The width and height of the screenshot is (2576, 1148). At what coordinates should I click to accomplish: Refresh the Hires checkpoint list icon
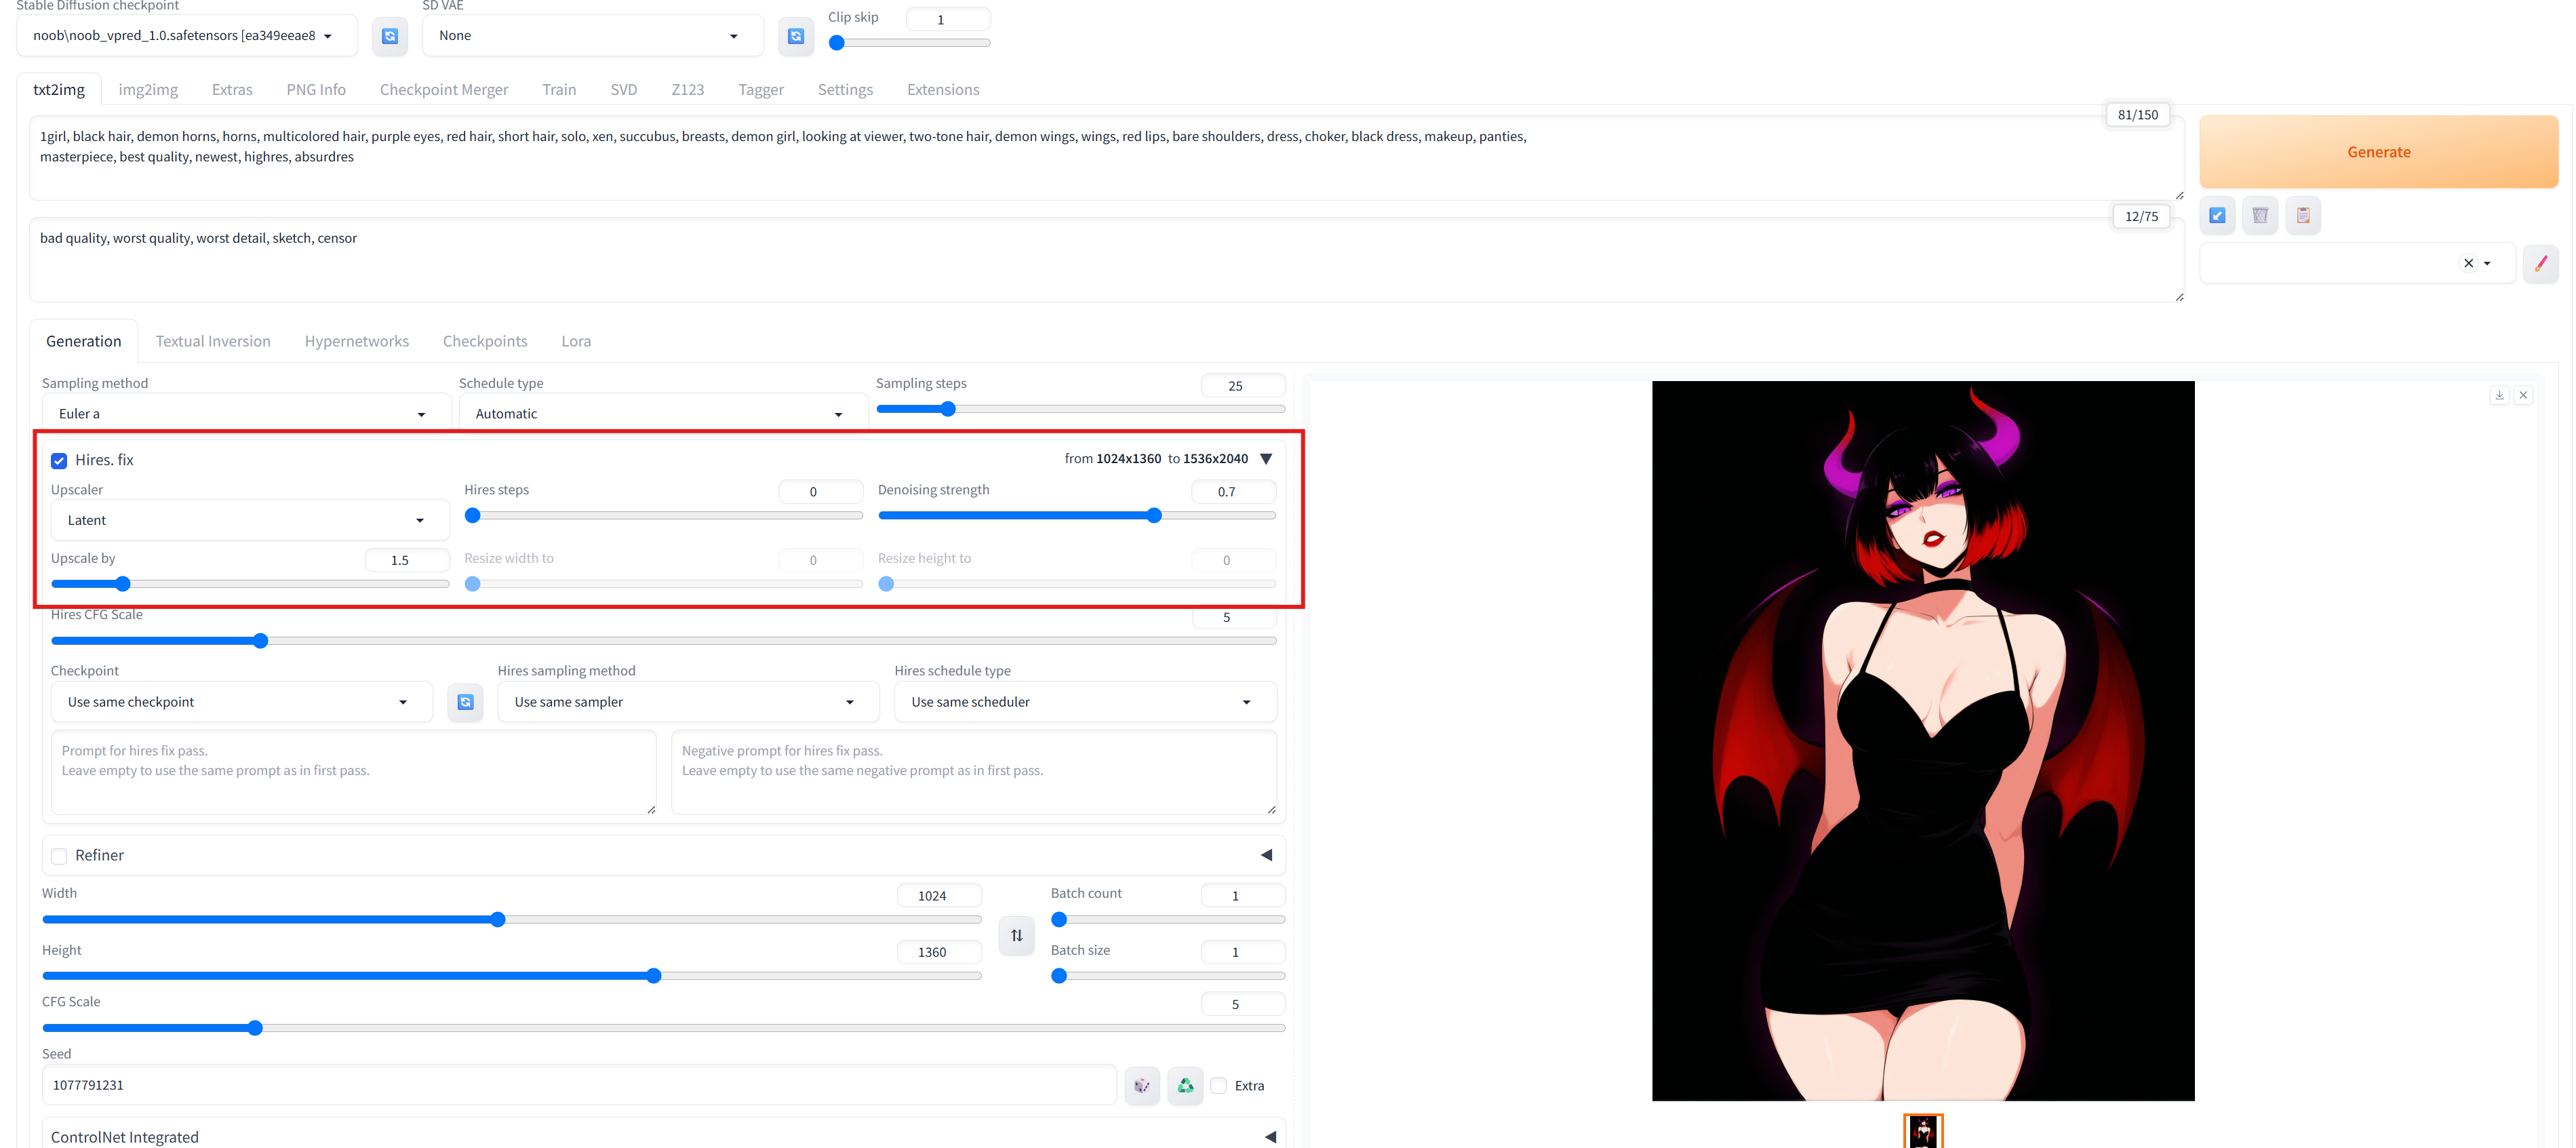[x=465, y=702]
